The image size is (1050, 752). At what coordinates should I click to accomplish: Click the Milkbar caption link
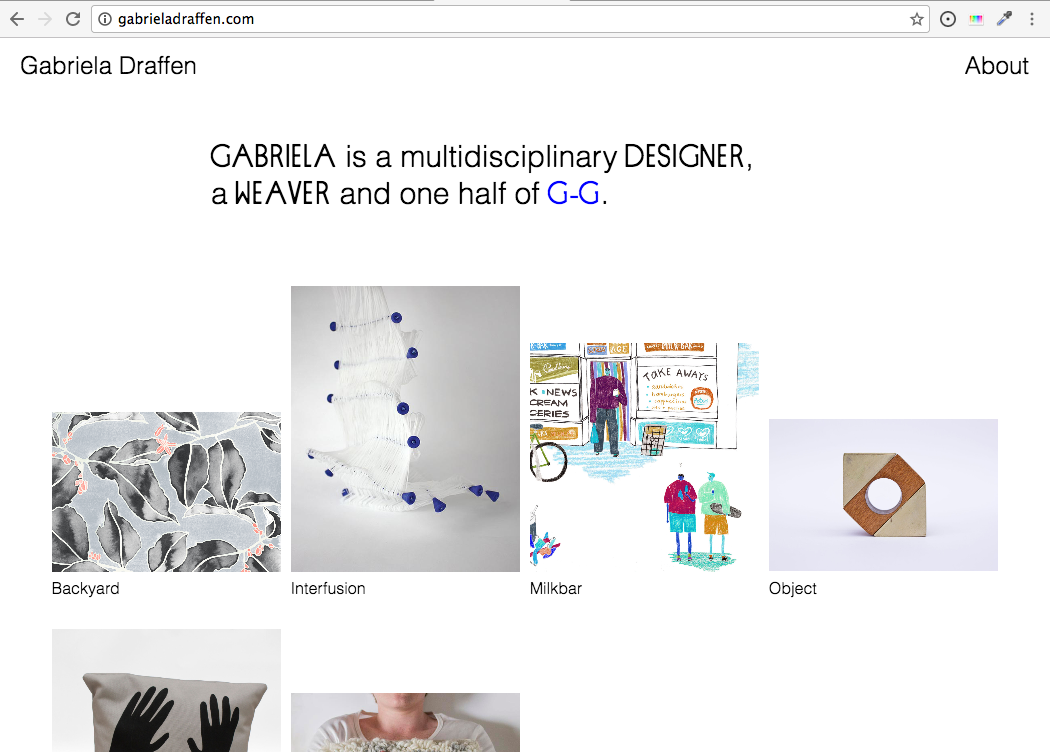tap(556, 589)
